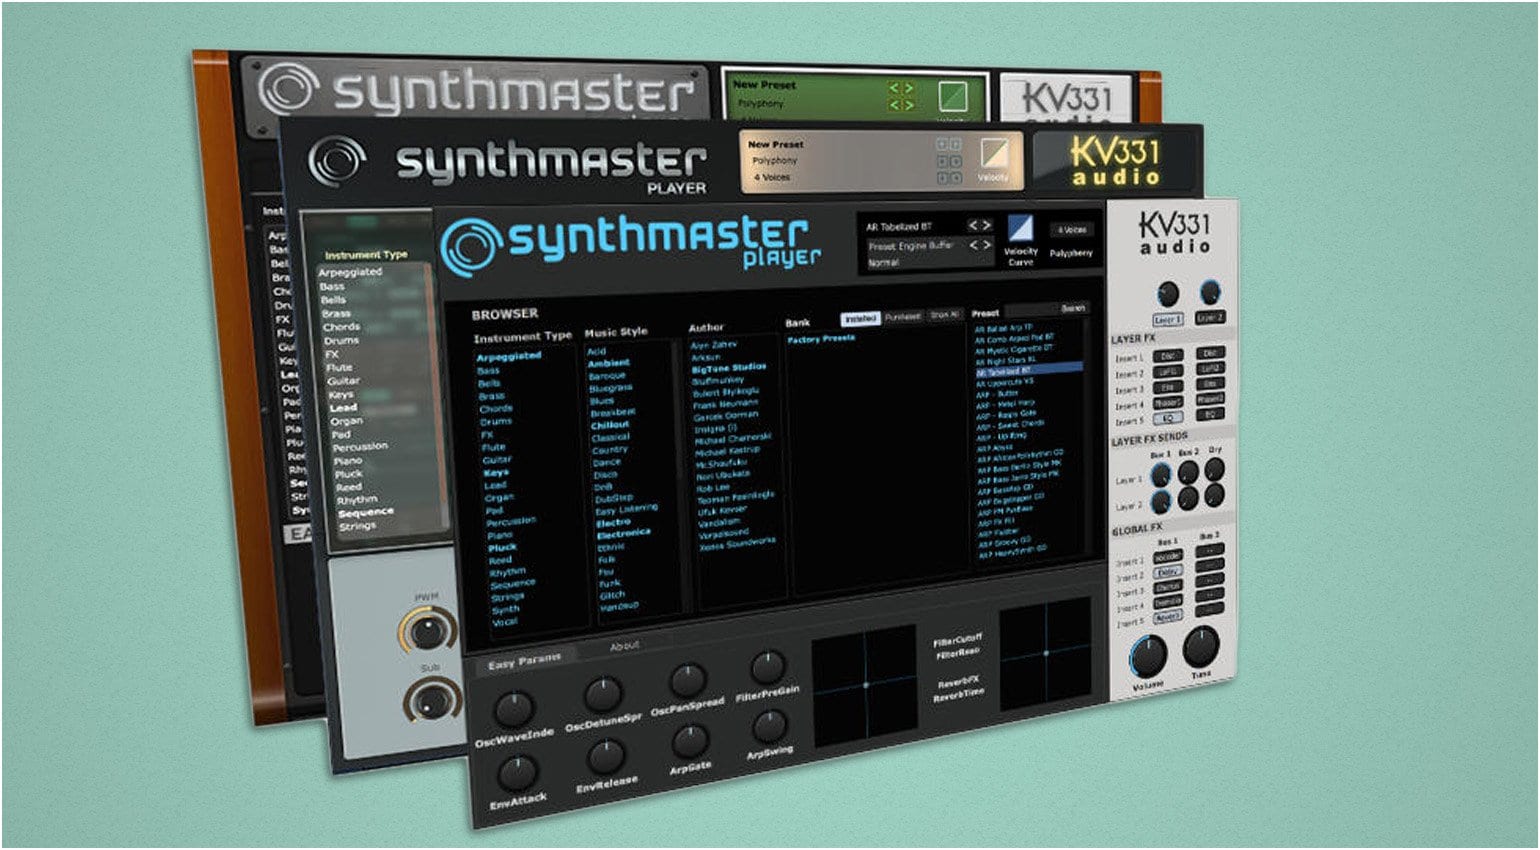Click the master Volume knob
Image resolution: width=1540 pixels, height=850 pixels.
tap(1148, 656)
